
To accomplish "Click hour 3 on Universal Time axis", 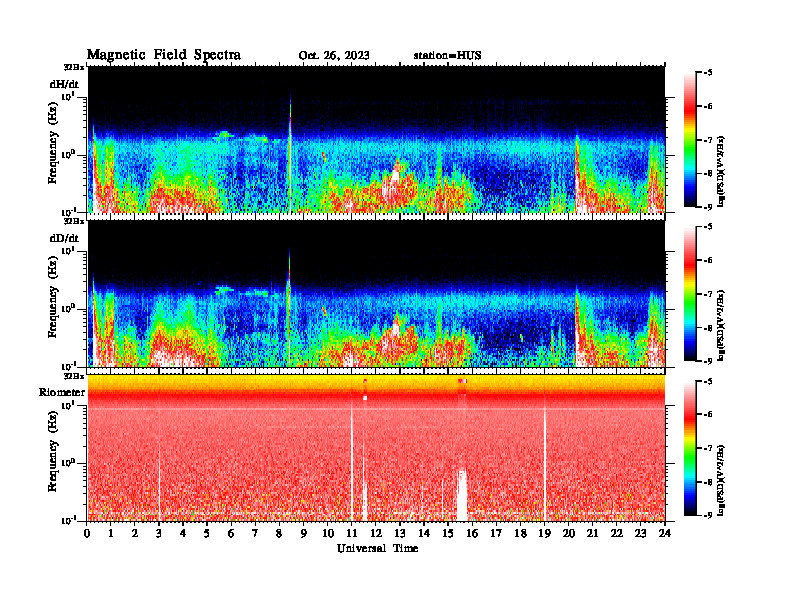I will pos(159,534).
